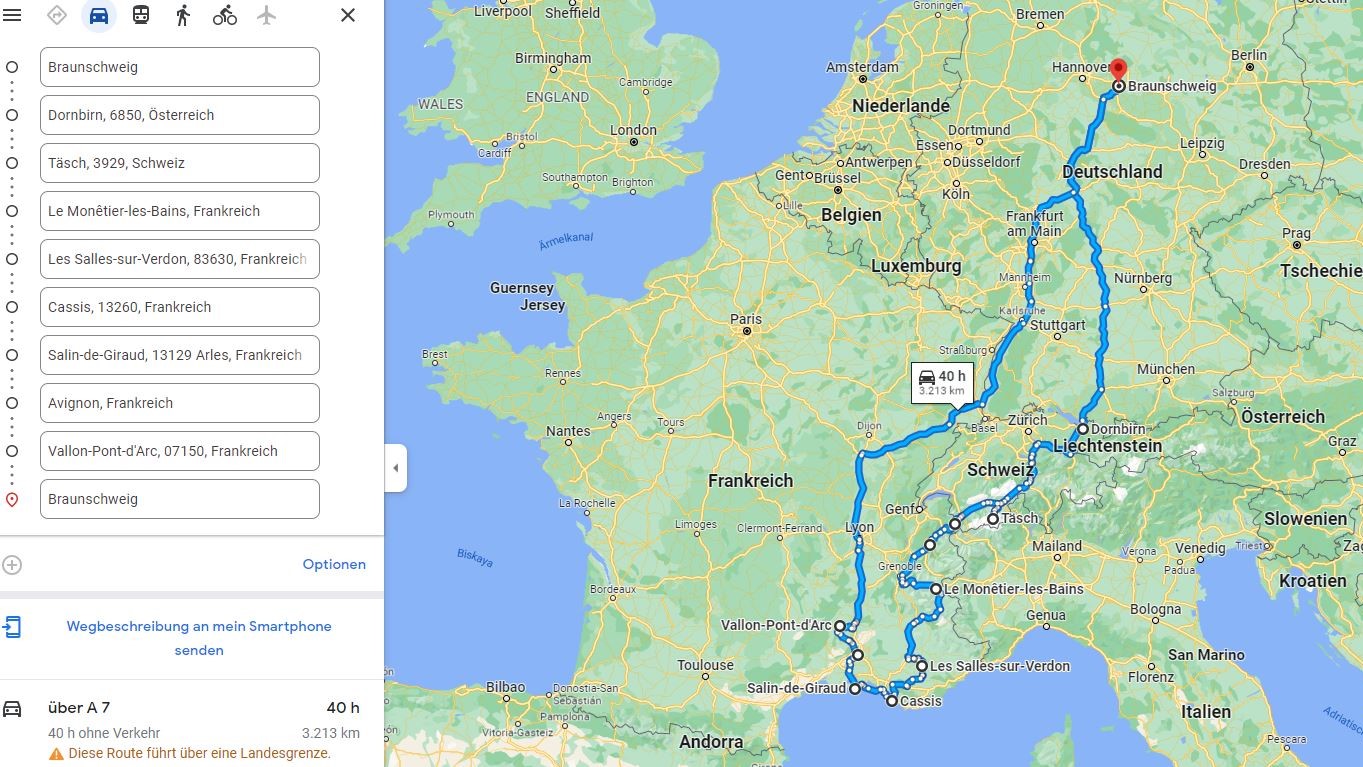1363x767 pixels.
Task: Choose cycling travel mode icon
Action: pyautogui.click(x=225, y=15)
